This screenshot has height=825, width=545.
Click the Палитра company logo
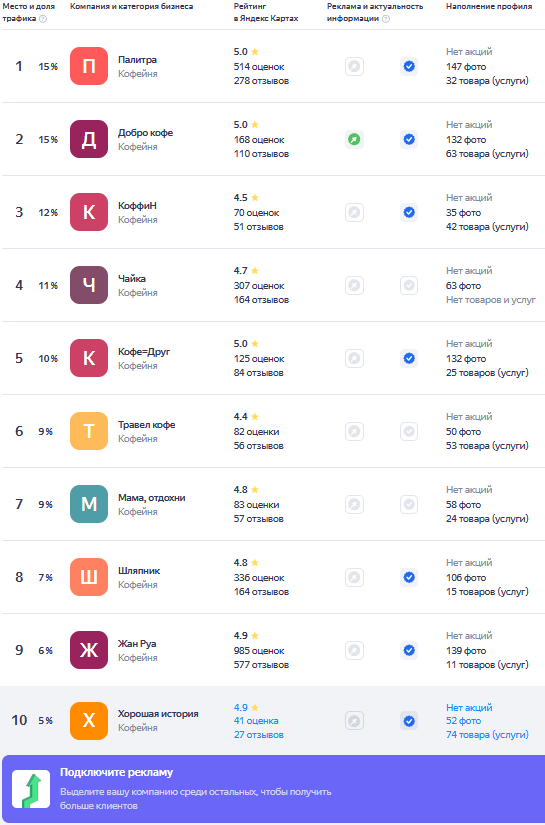click(x=89, y=66)
